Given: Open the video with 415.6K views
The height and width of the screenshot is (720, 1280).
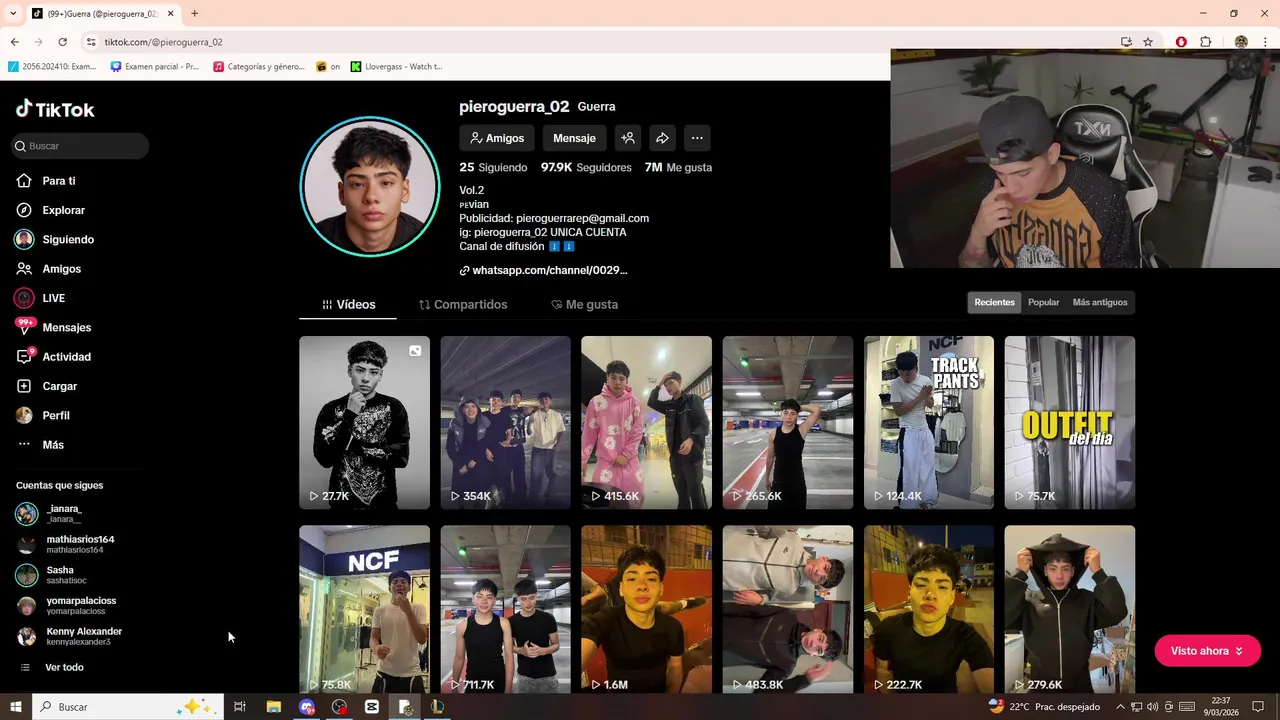Looking at the screenshot, I should tap(646, 422).
